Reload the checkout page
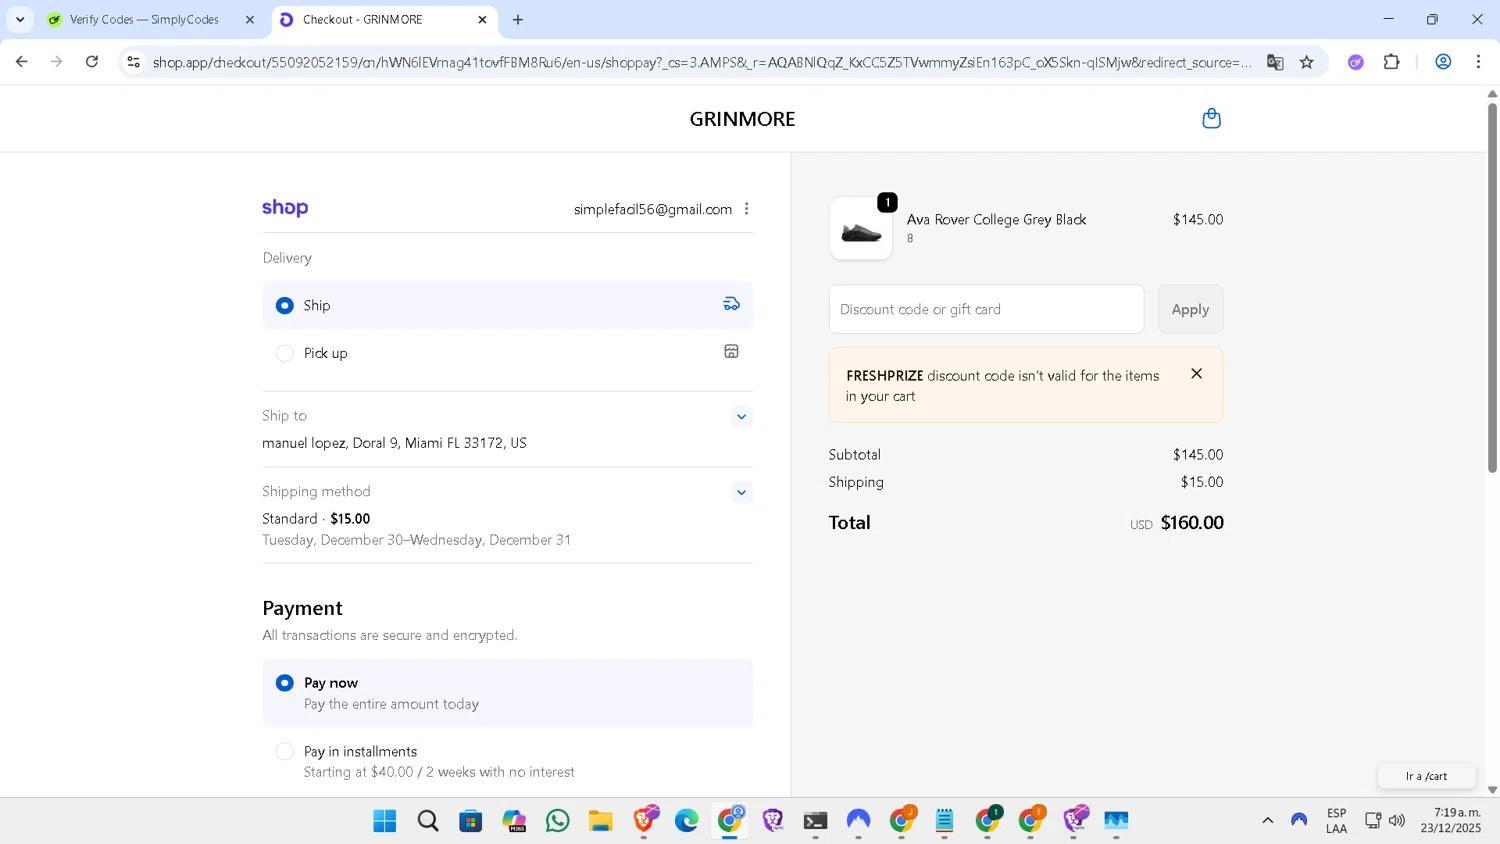Viewport: 1500px width, 844px height. pyautogui.click(x=92, y=62)
